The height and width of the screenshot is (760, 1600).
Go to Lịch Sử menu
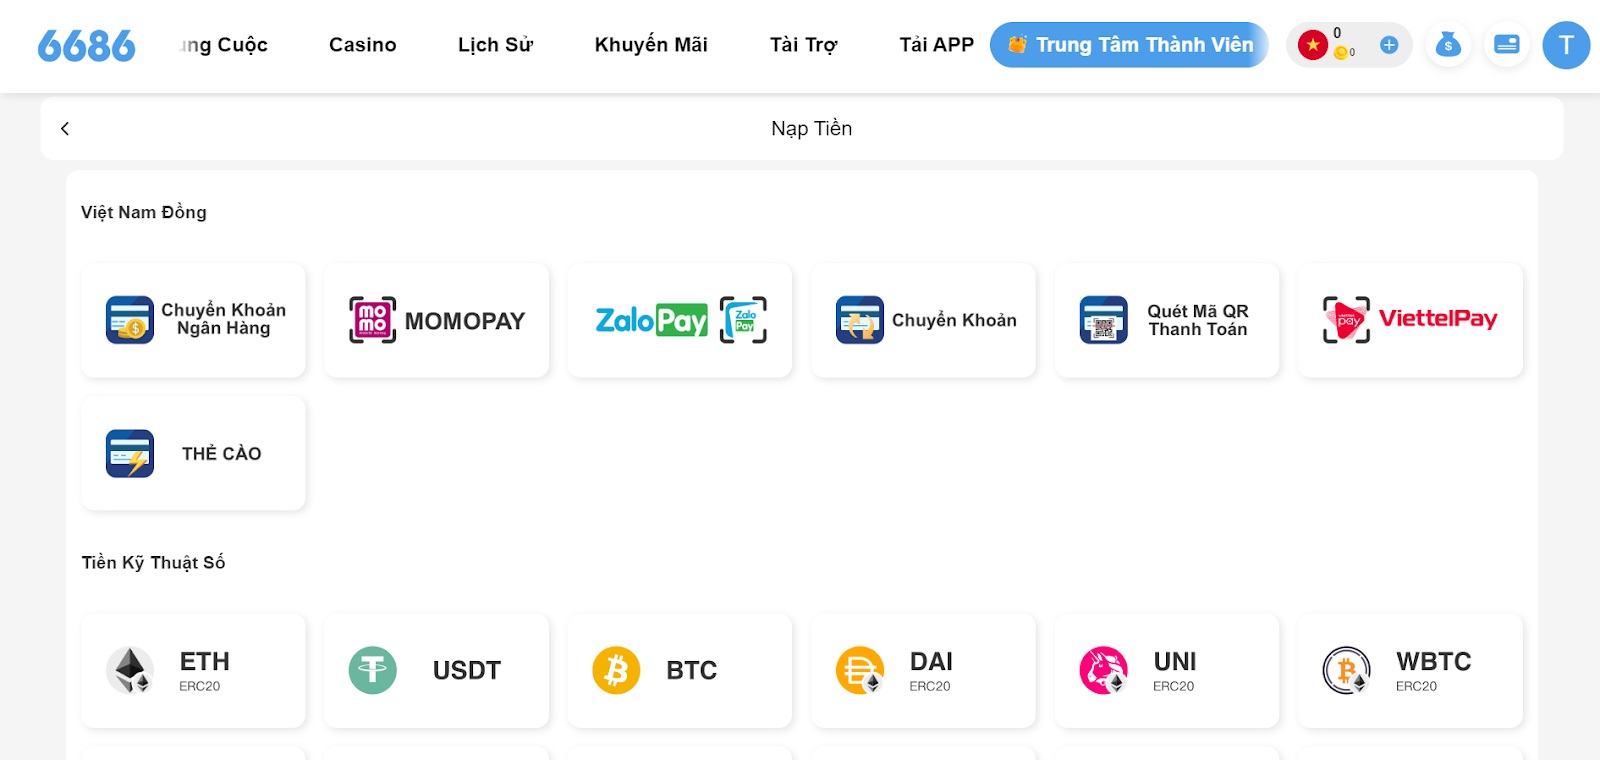[495, 45]
